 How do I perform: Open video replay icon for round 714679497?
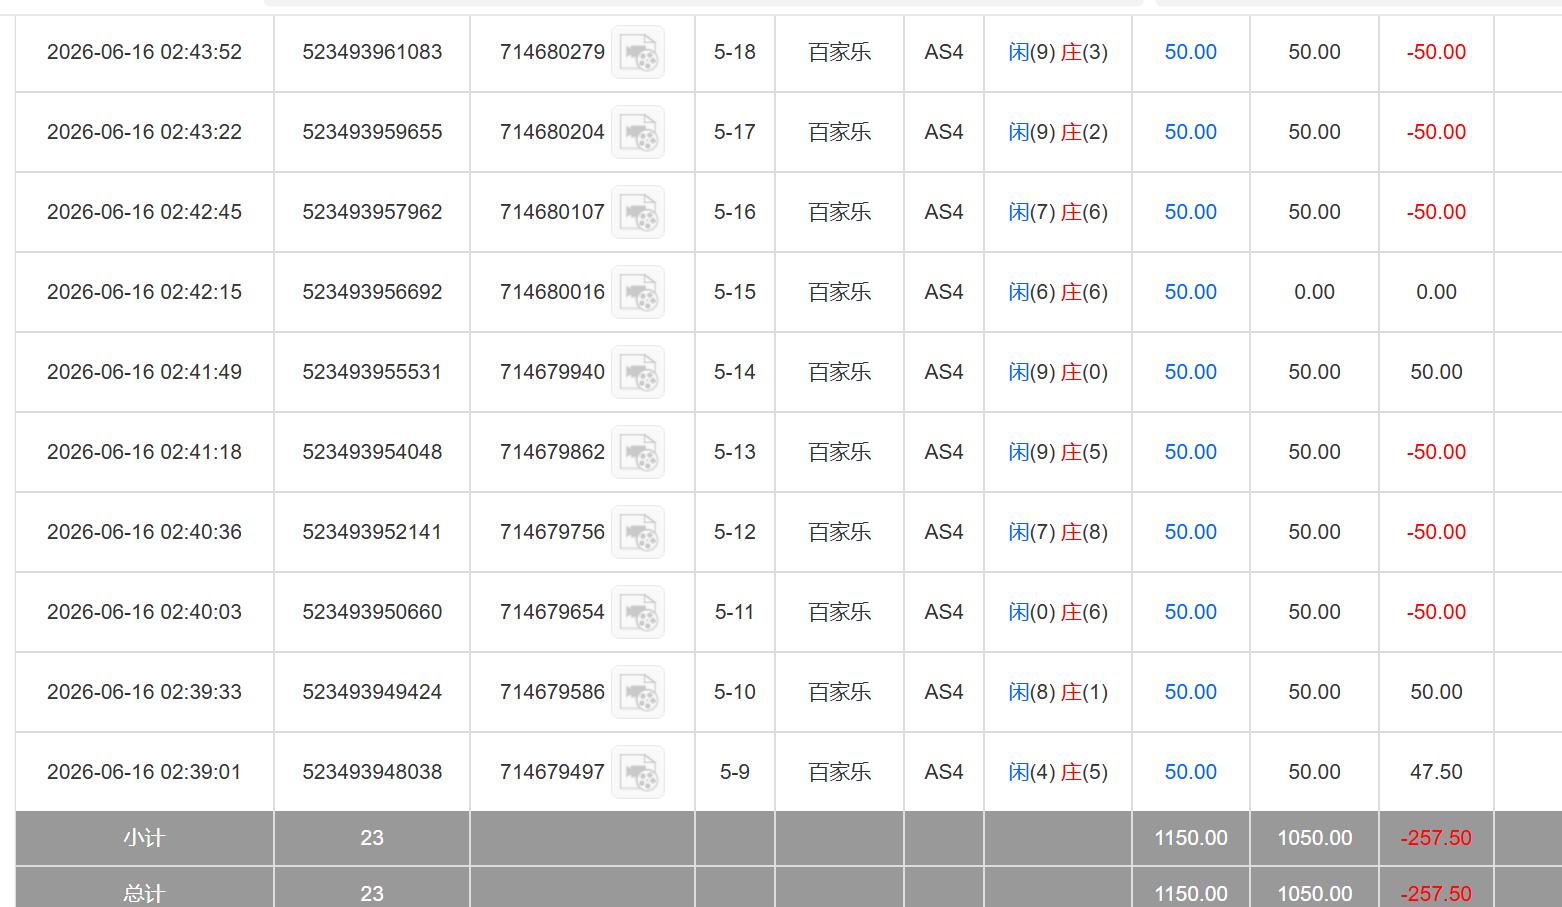click(x=638, y=772)
